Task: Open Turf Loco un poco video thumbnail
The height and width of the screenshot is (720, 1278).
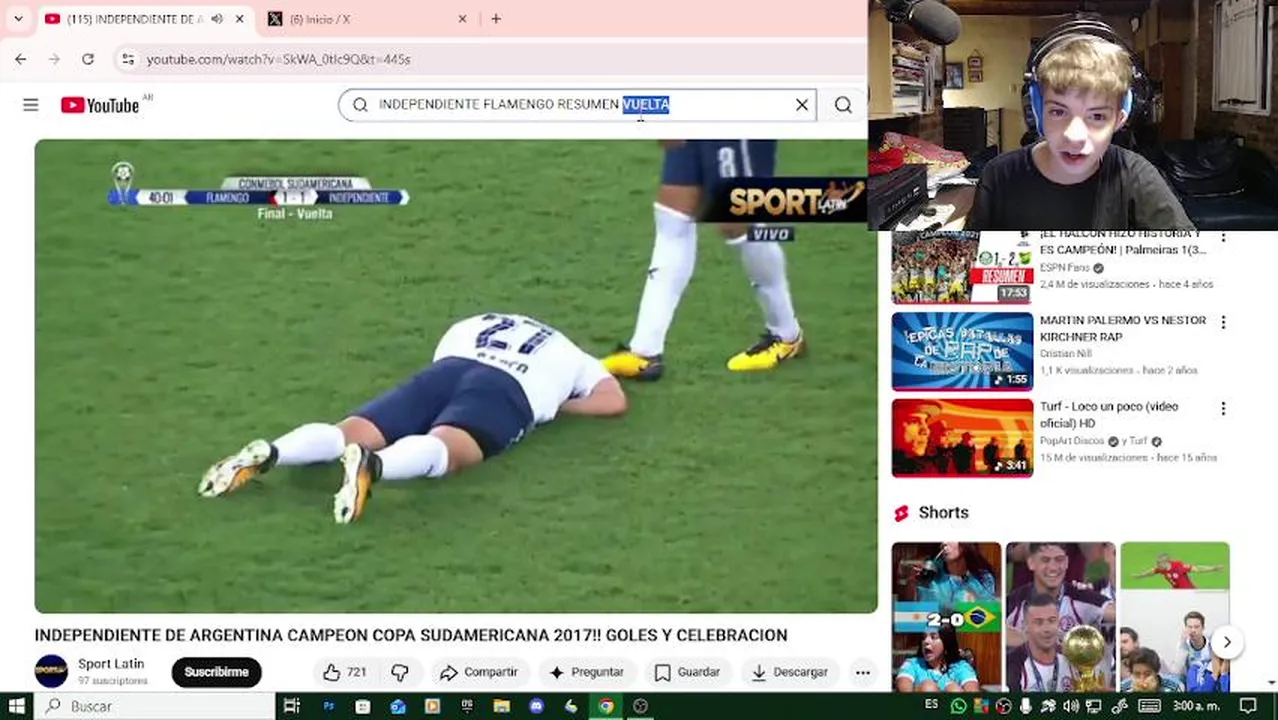Action: pyautogui.click(x=962, y=438)
